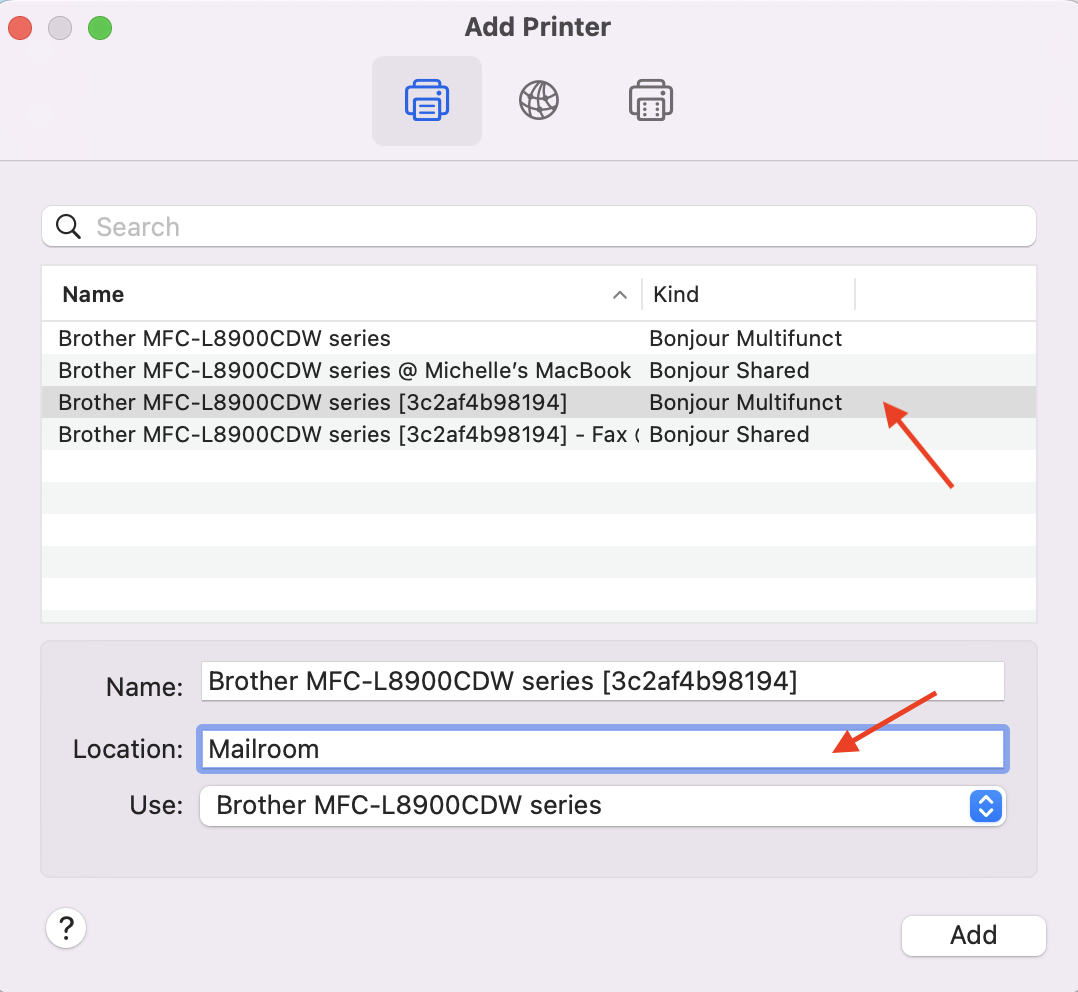Click the magnifier icon in search field
The height and width of the screenshot is (992, 1078).
68,226
